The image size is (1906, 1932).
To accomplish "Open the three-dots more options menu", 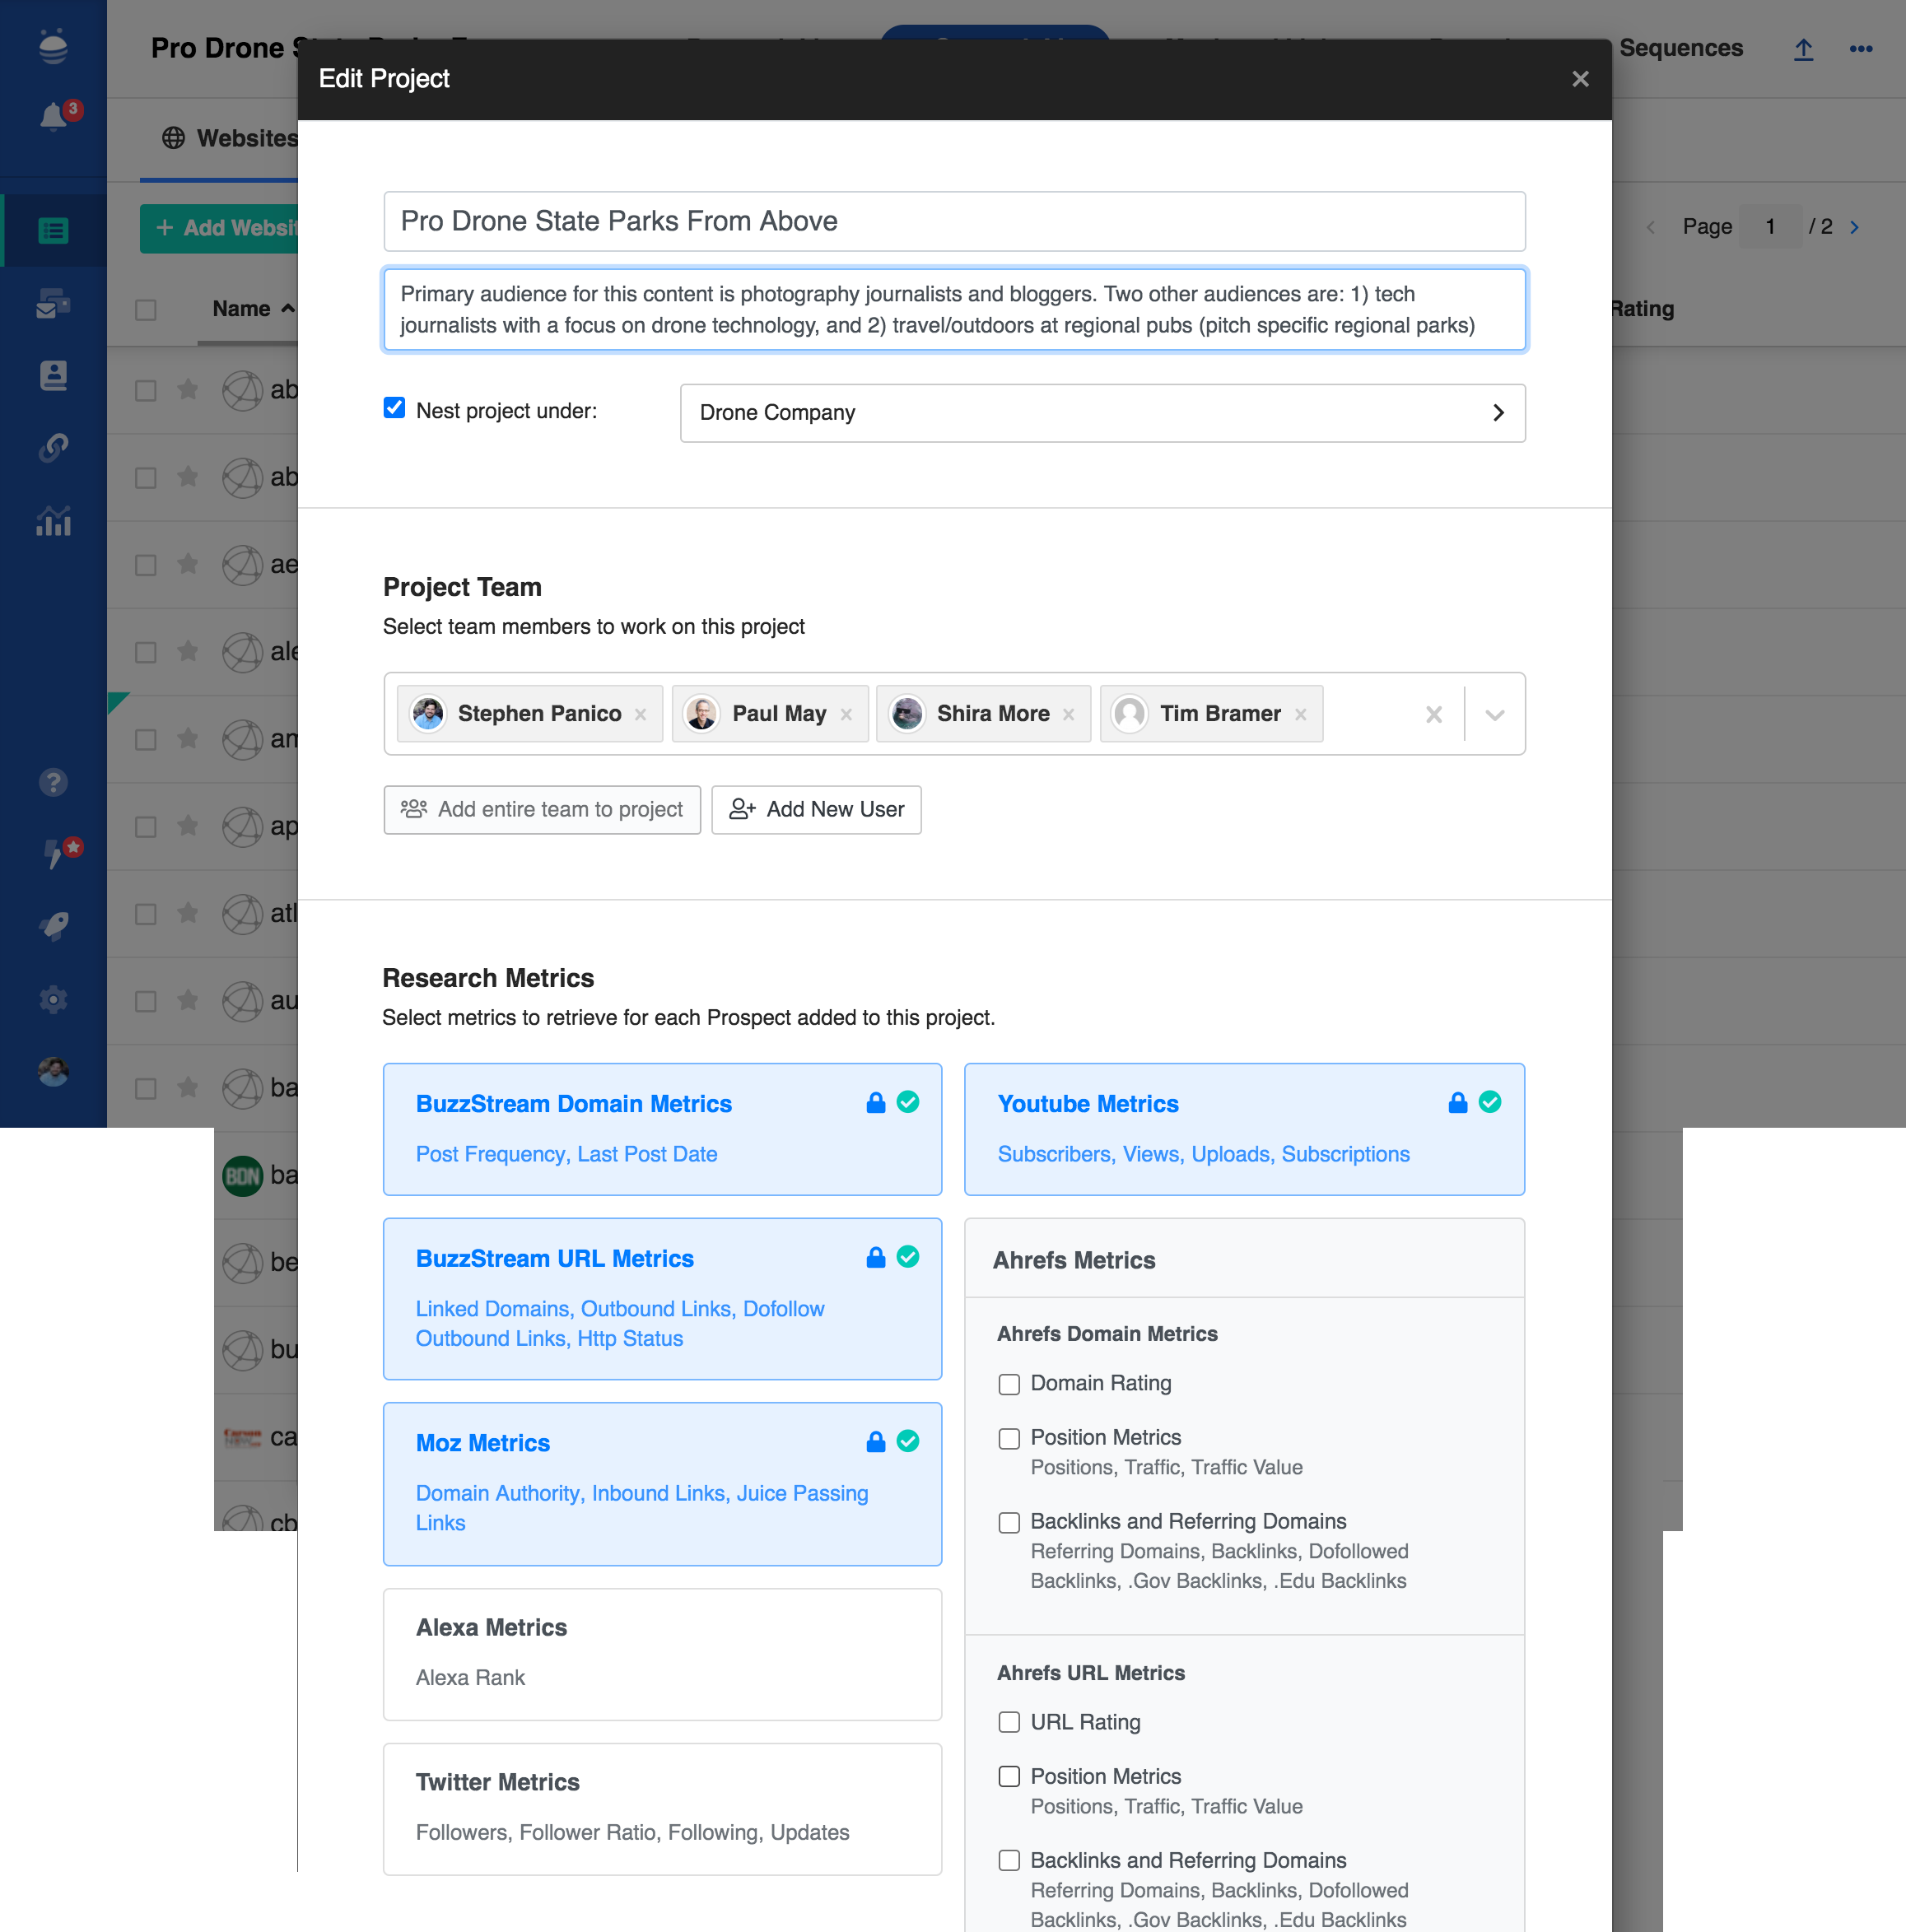I will (x=1860, y=49).
